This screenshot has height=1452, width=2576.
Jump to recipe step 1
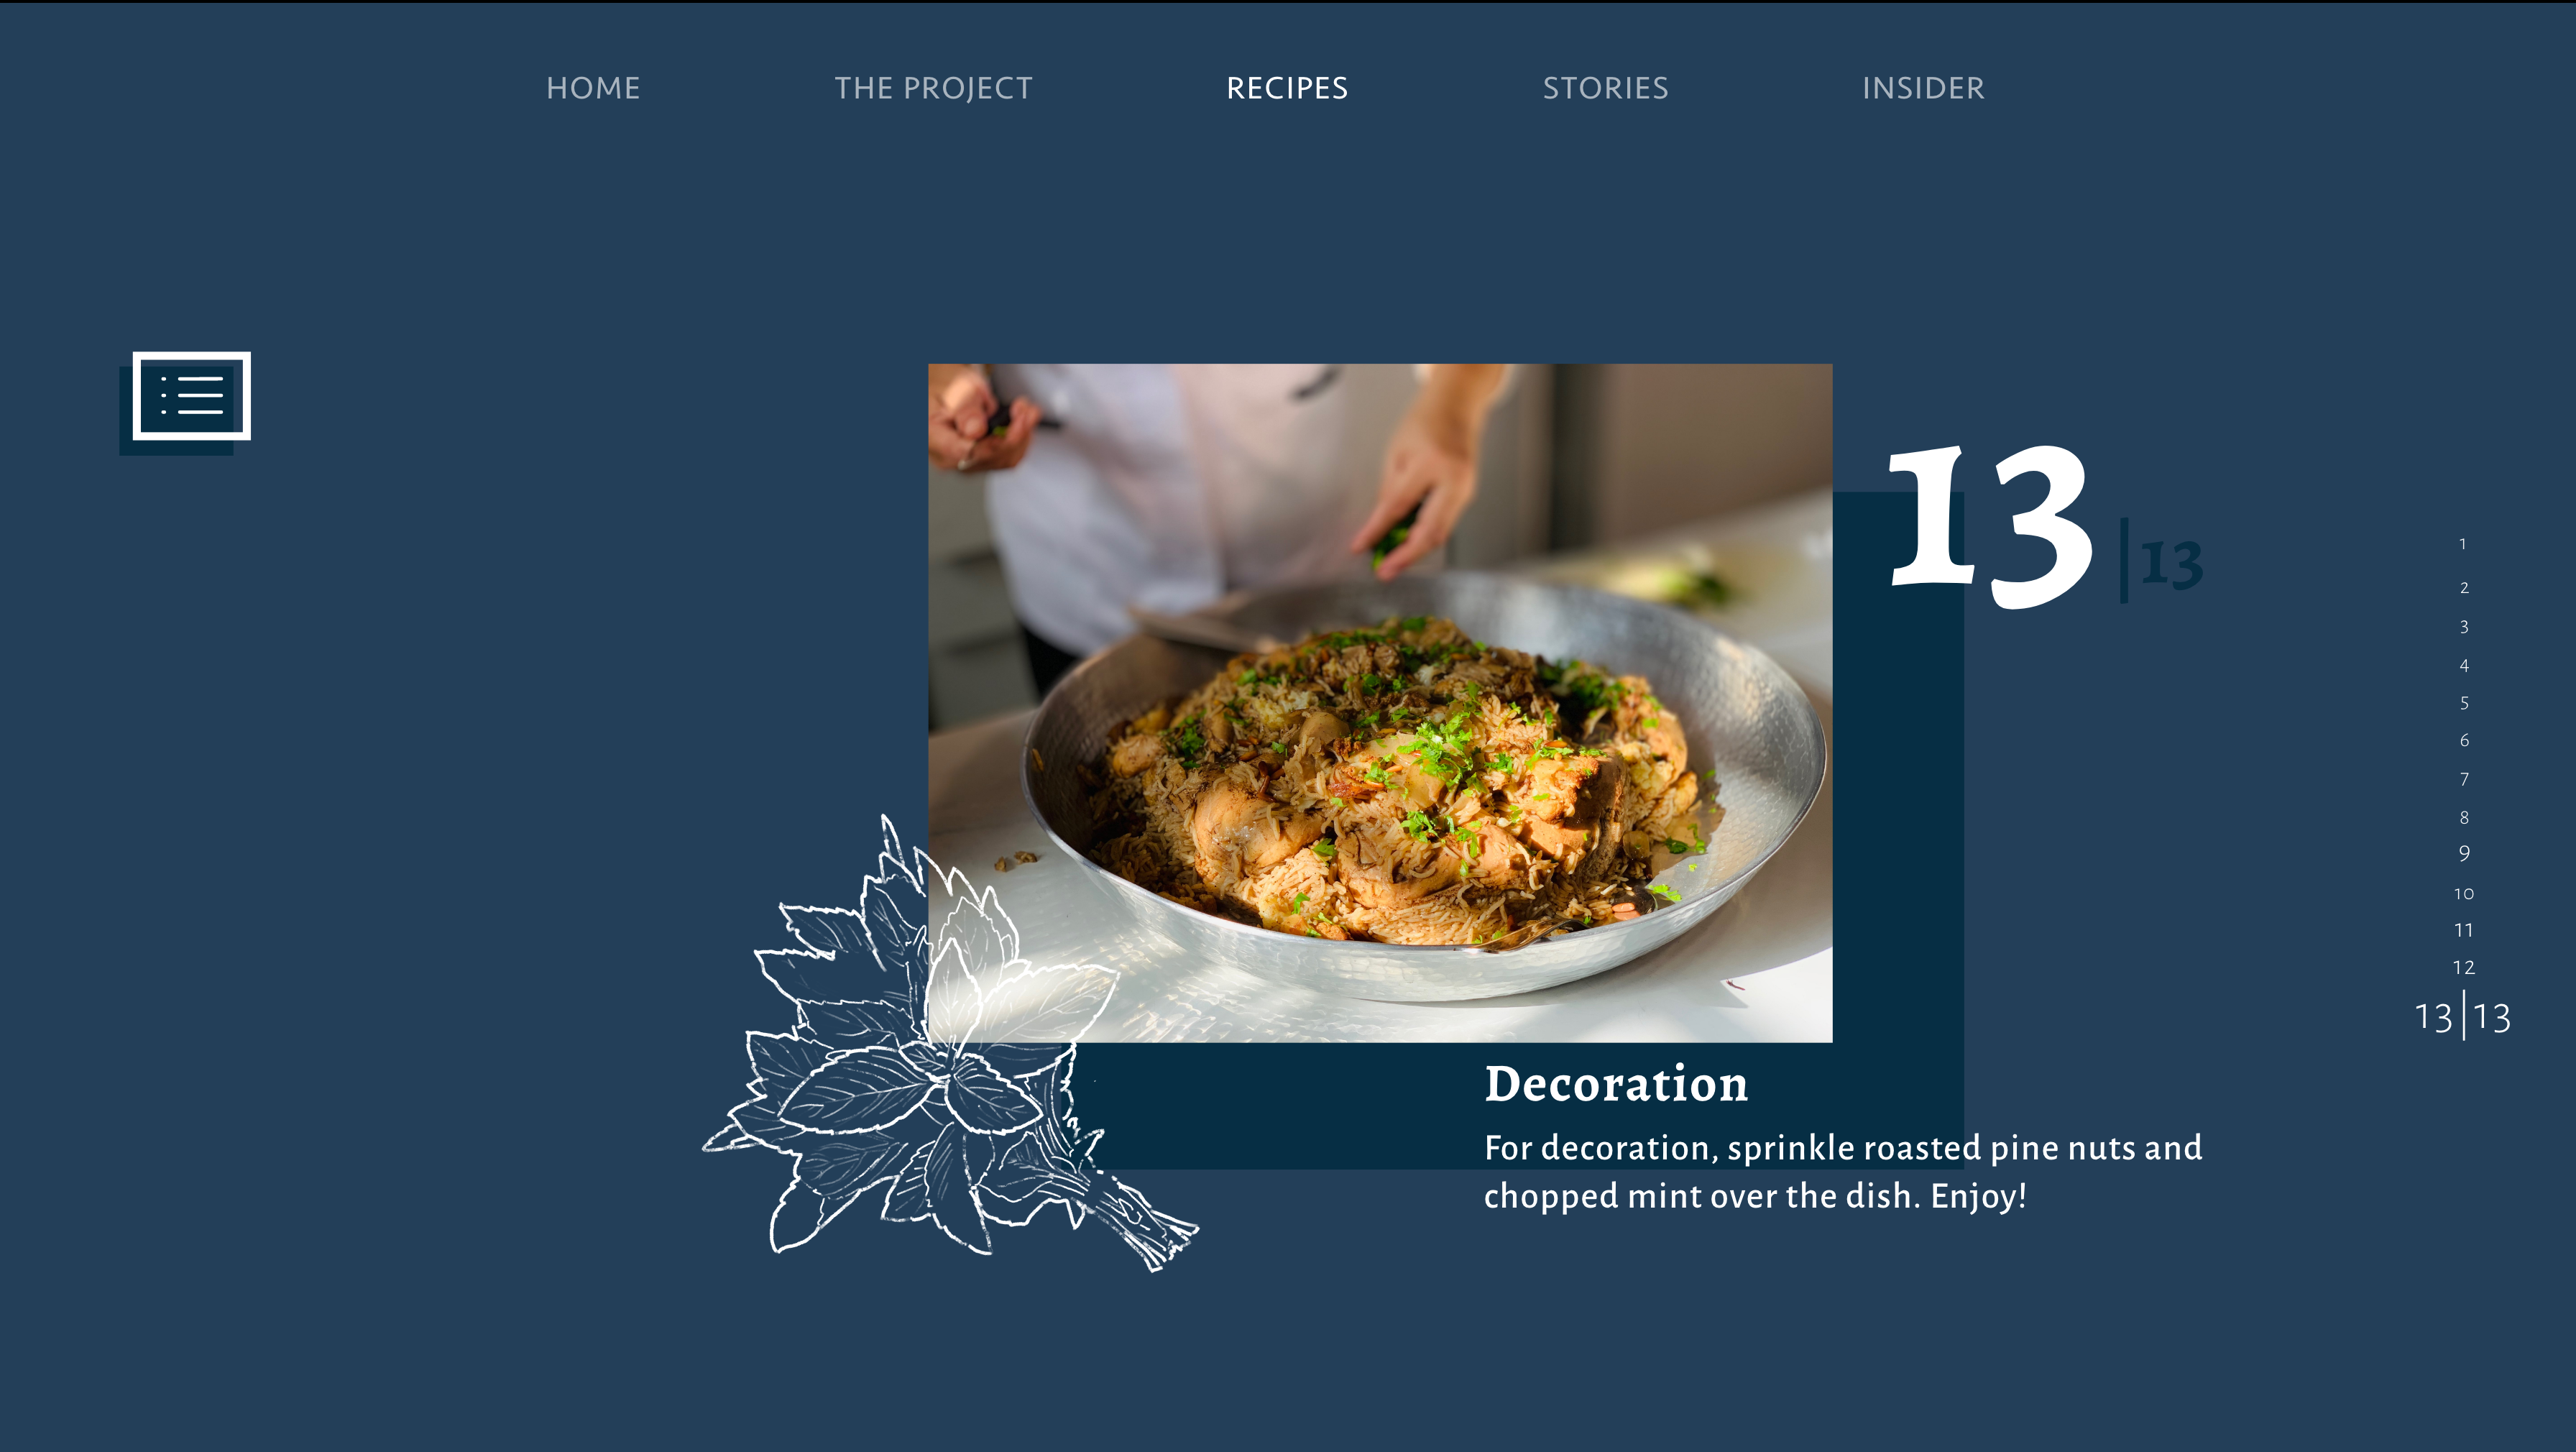click(x=2463, y=544)
